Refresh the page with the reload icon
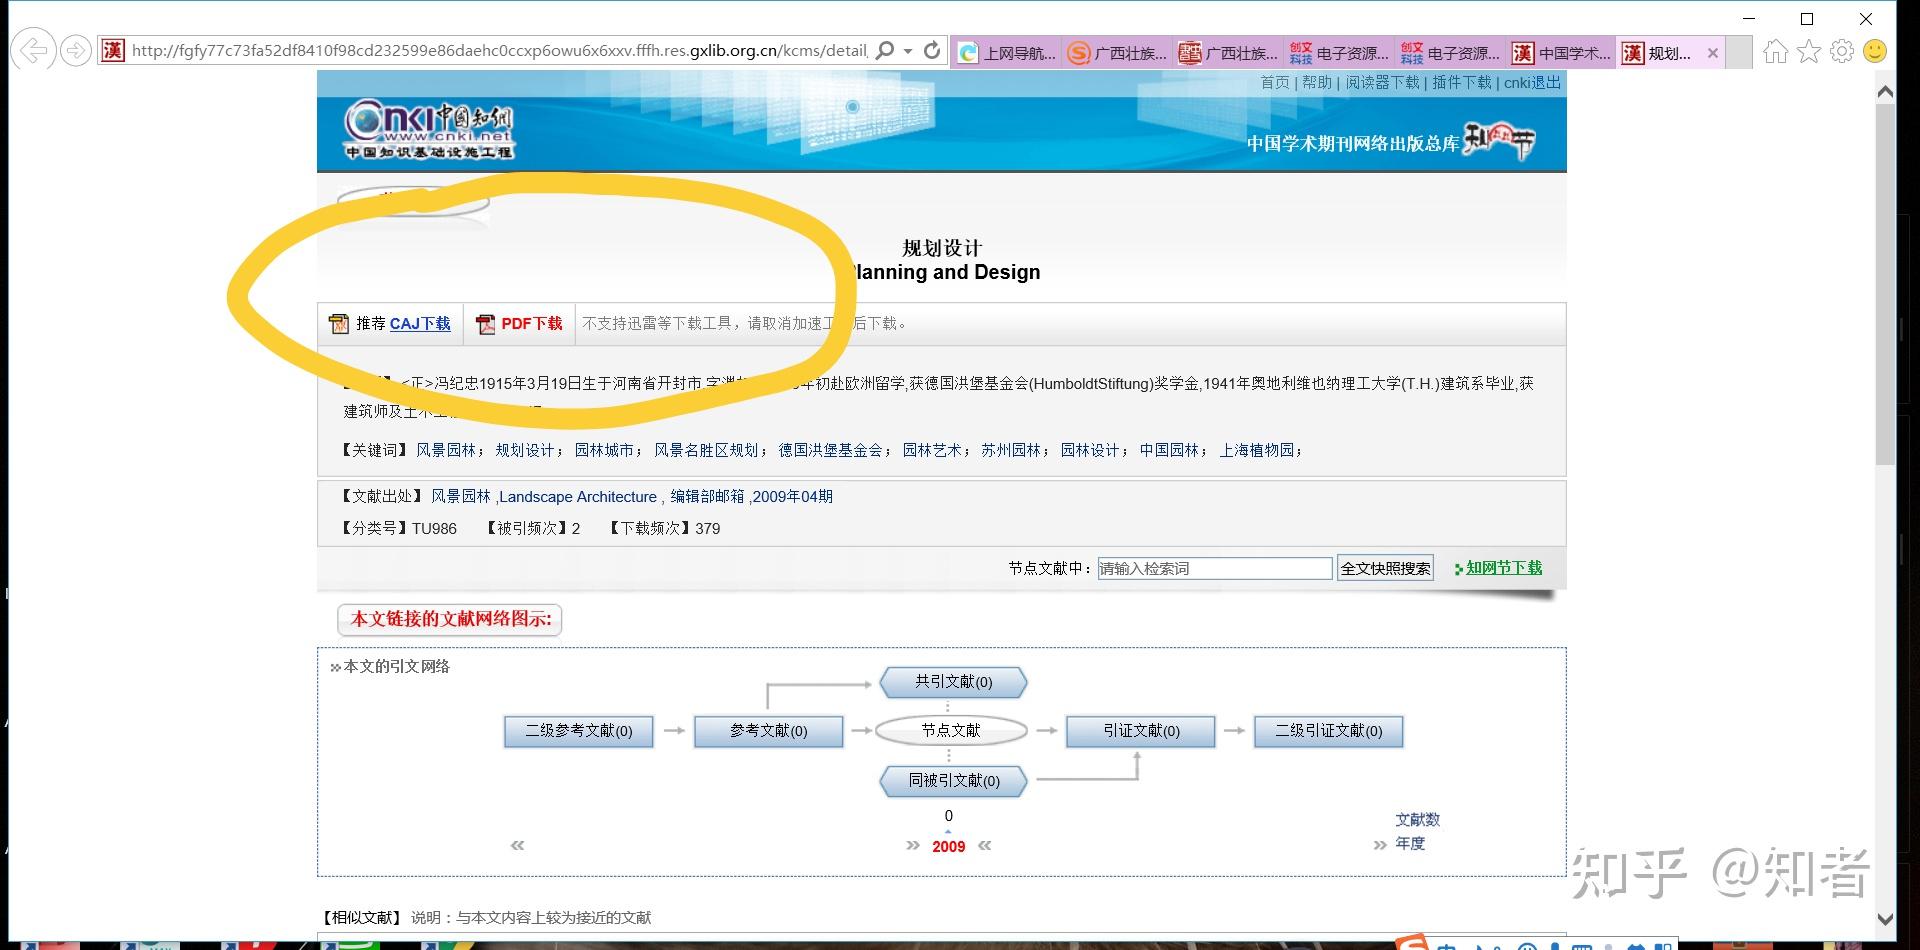Viewport: 1920px width, 950px height. 932,50
